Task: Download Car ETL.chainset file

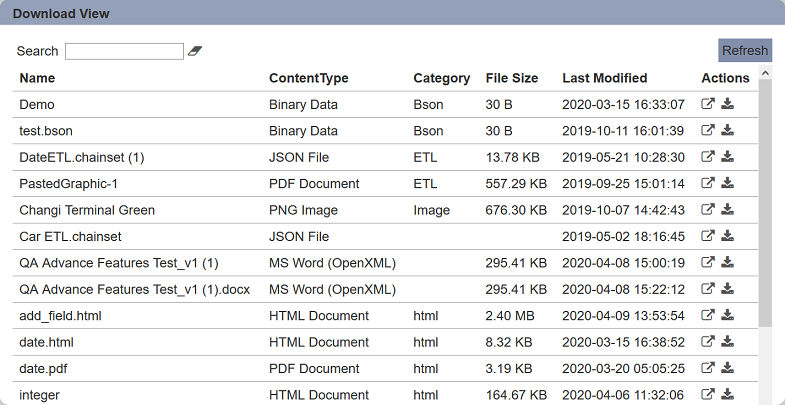Action: pyautogui.click(x=727, y=236)
